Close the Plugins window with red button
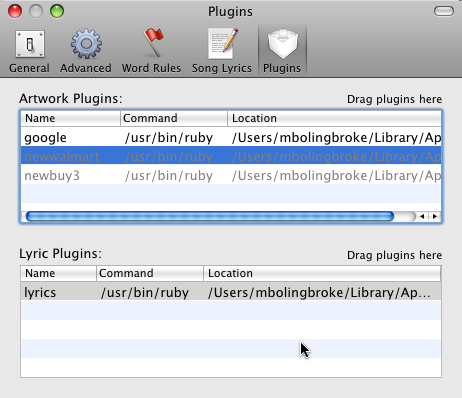Screen dimensions: 462x398 pos(15,11)
